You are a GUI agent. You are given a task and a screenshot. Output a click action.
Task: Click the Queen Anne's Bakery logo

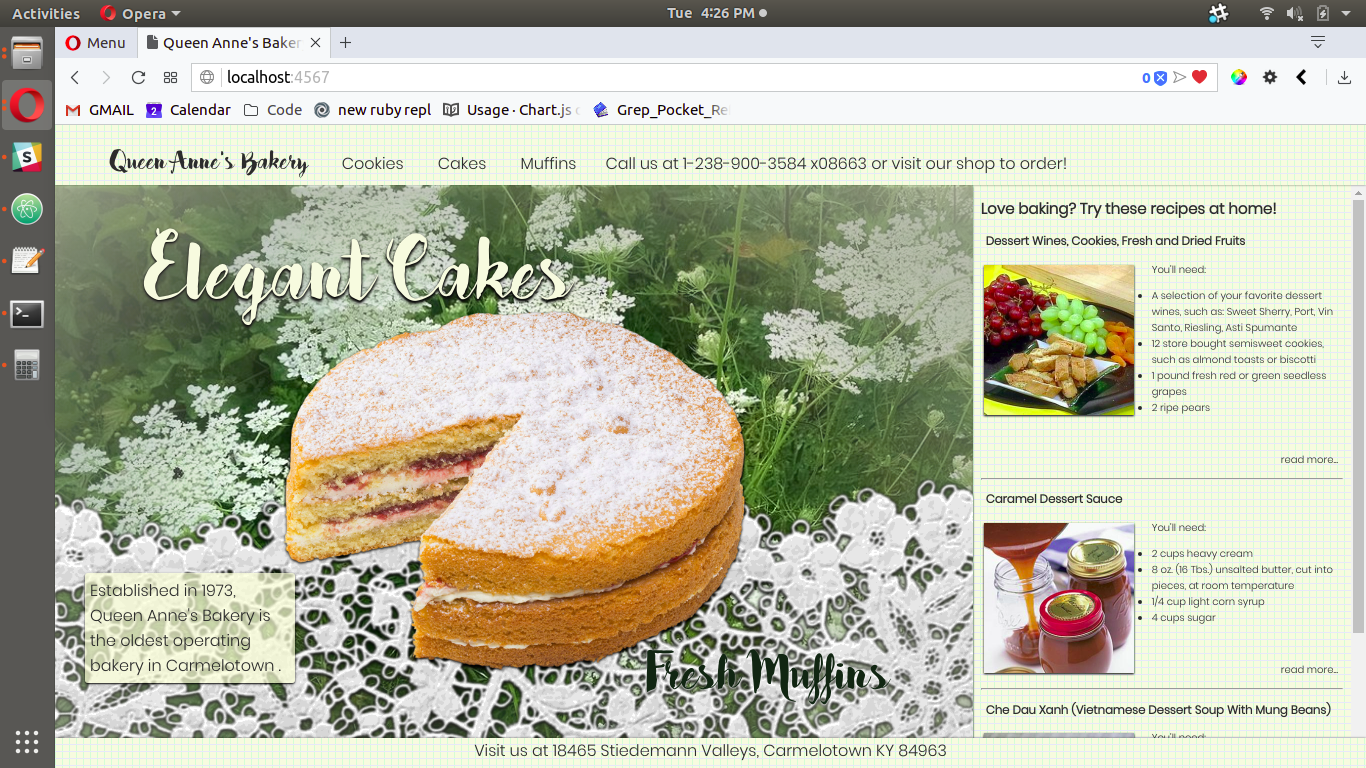pos(208,162)
